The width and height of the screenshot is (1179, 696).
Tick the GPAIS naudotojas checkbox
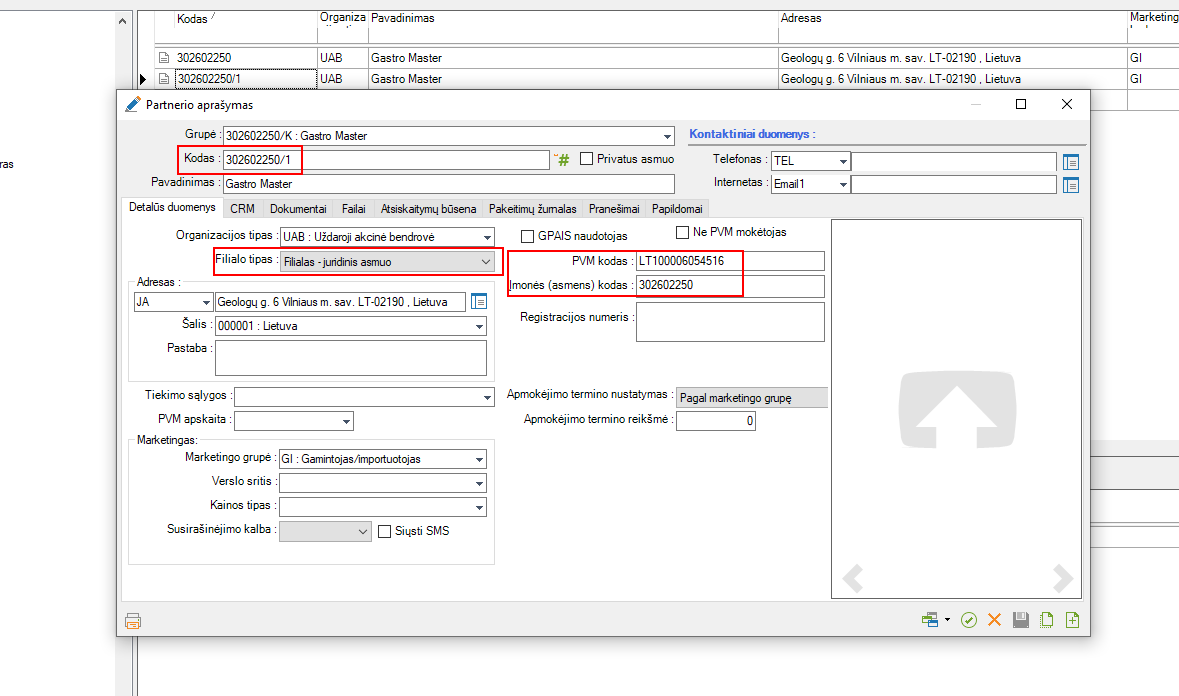pos(528,236)
